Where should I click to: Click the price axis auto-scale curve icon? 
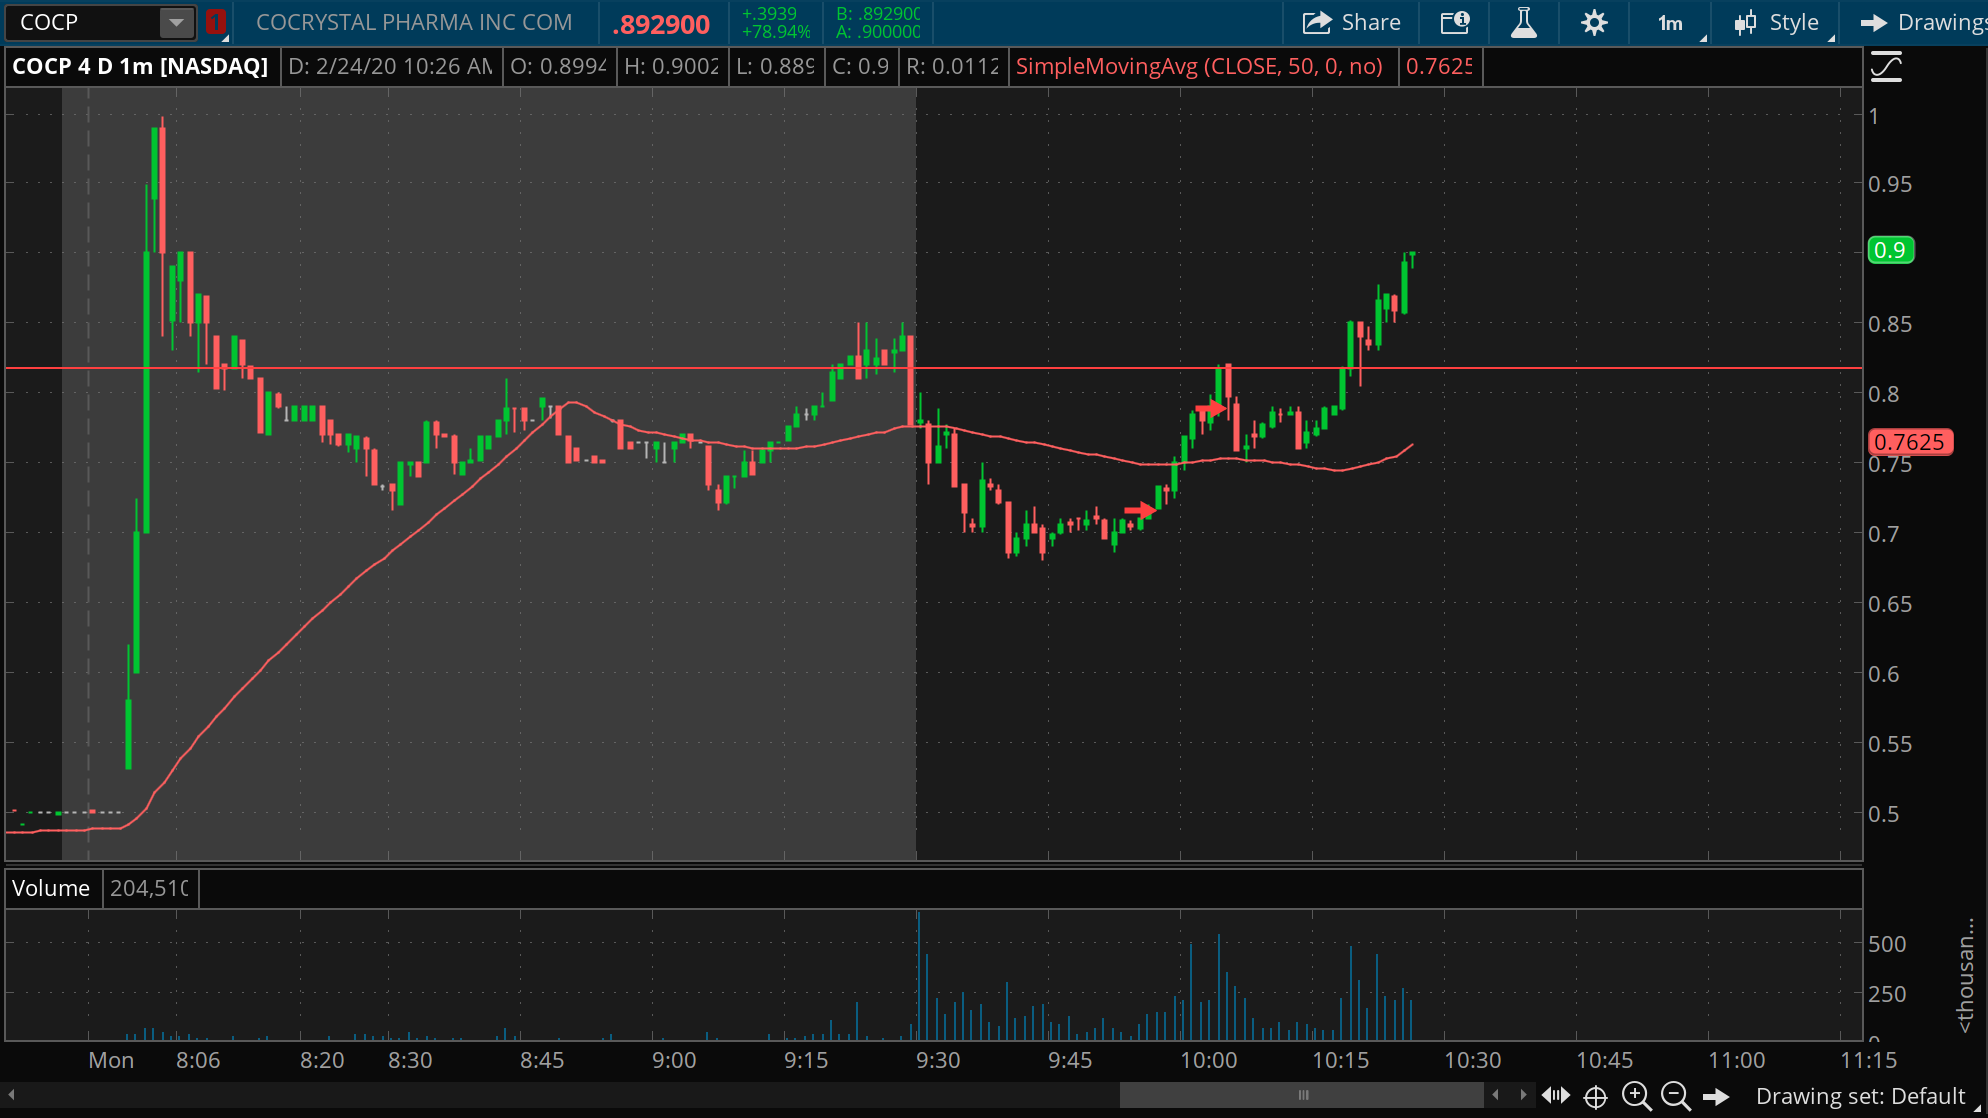click(x=1886, y=67)
